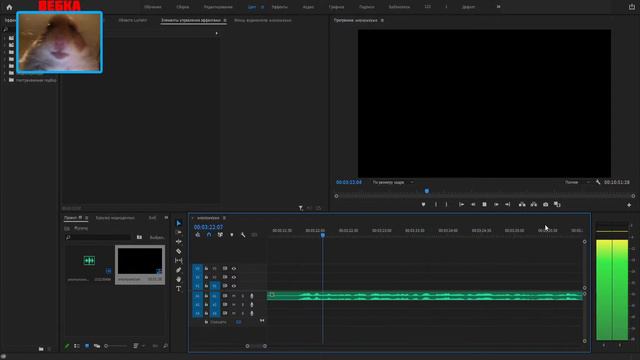
Task: Open Effect Controls panel menu
Action: (225, 20)
